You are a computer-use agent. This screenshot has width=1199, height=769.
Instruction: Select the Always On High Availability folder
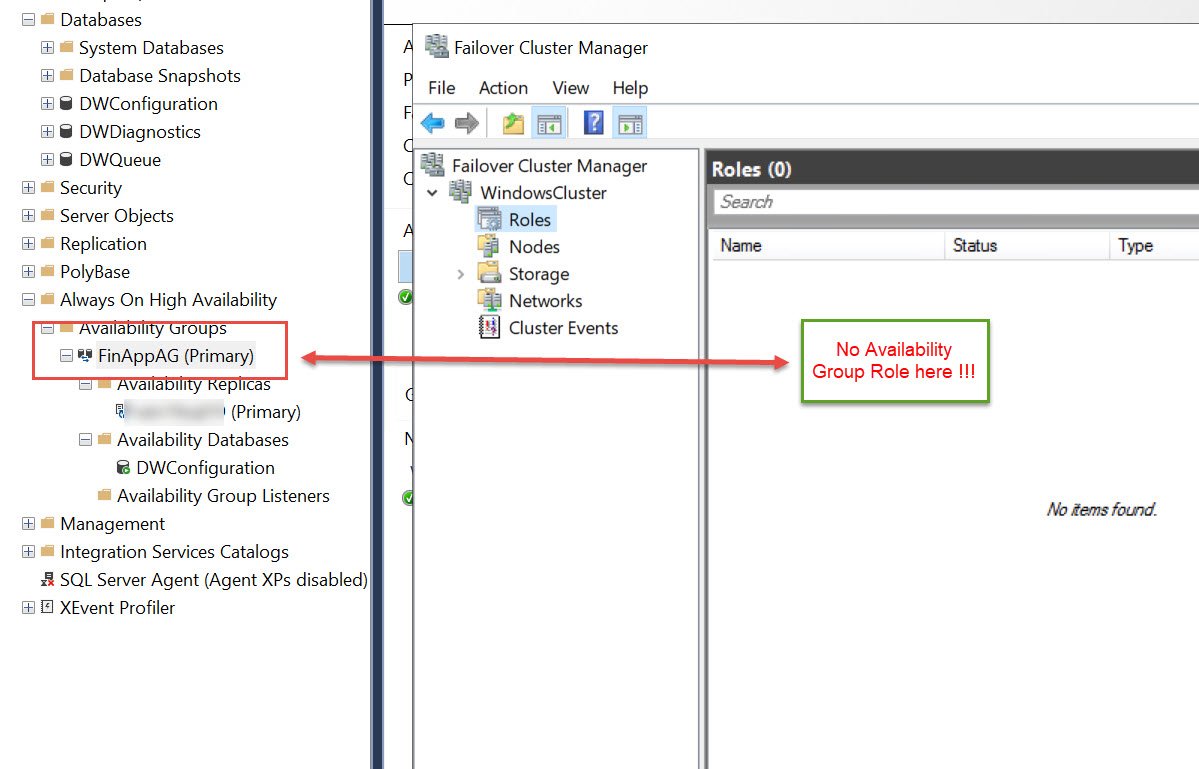coord(168,300)
